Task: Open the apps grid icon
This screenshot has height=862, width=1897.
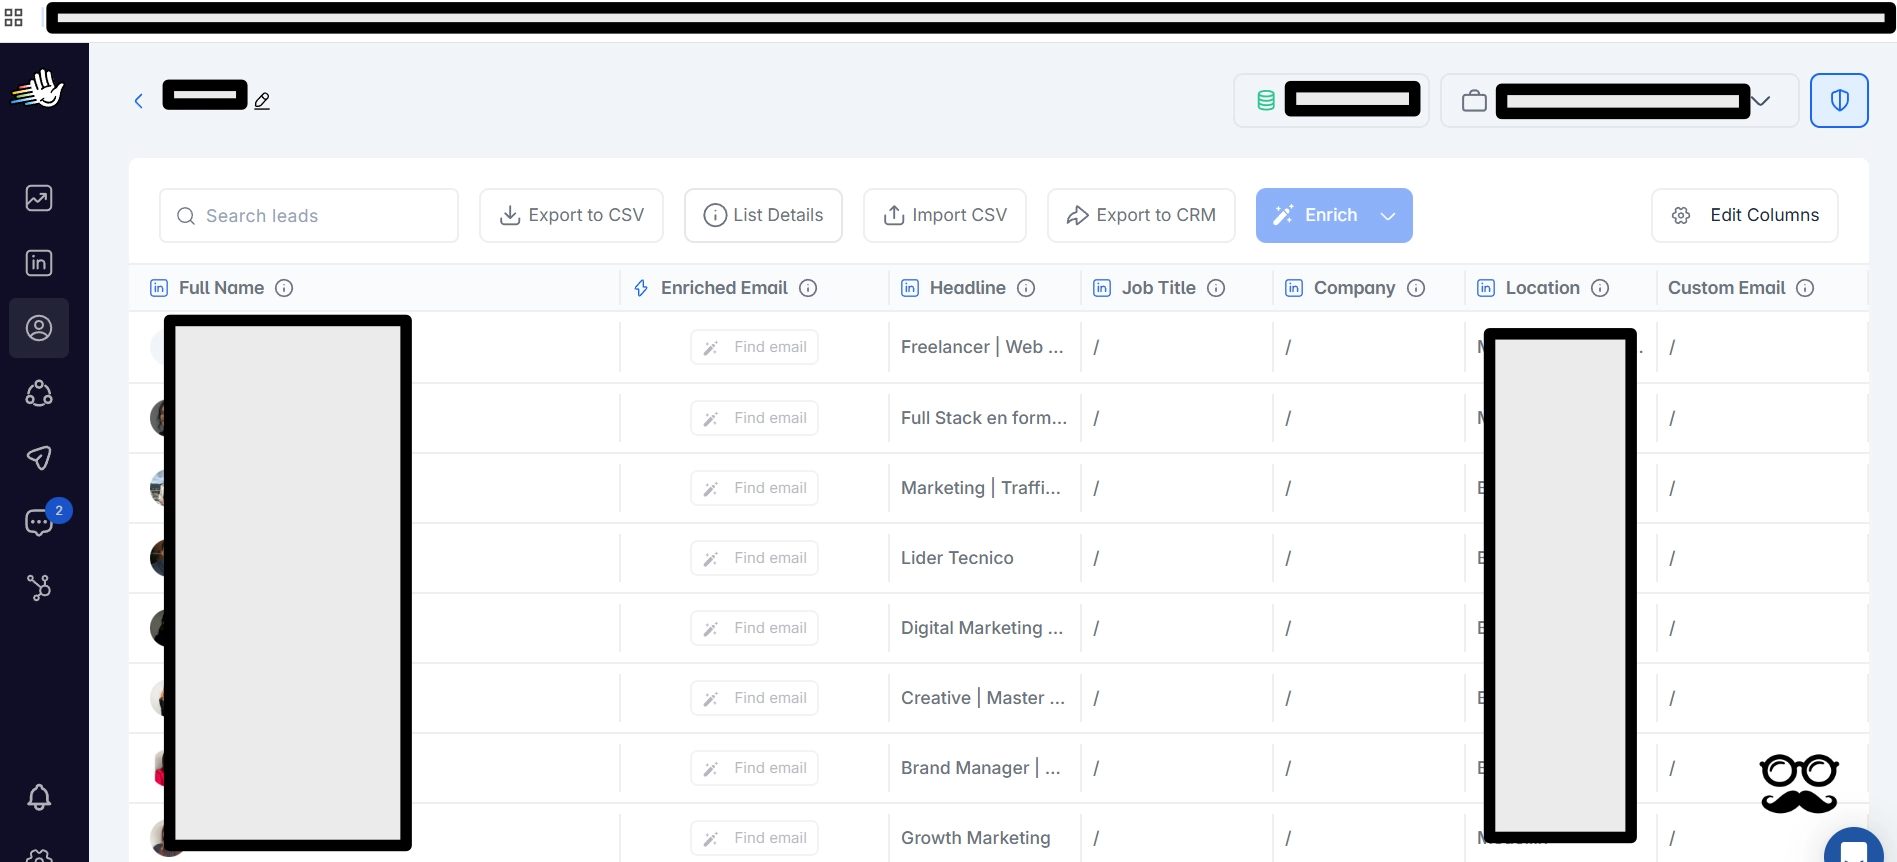Action: [x=14, y=16]
